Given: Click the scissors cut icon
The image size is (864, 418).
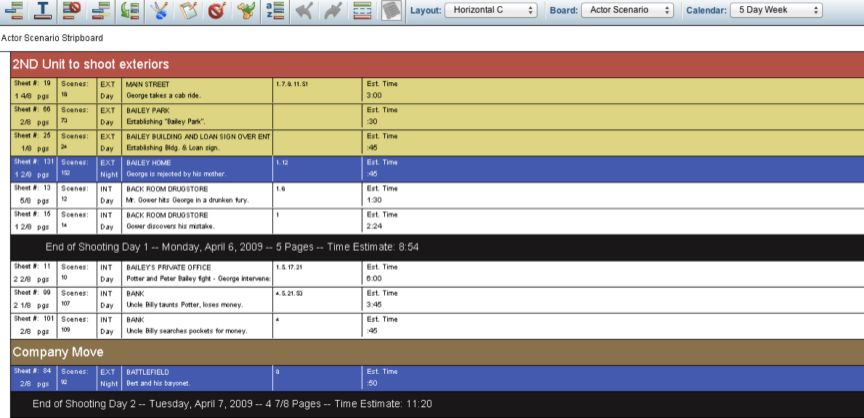Looking at the screenshot, I should point(159,10).
